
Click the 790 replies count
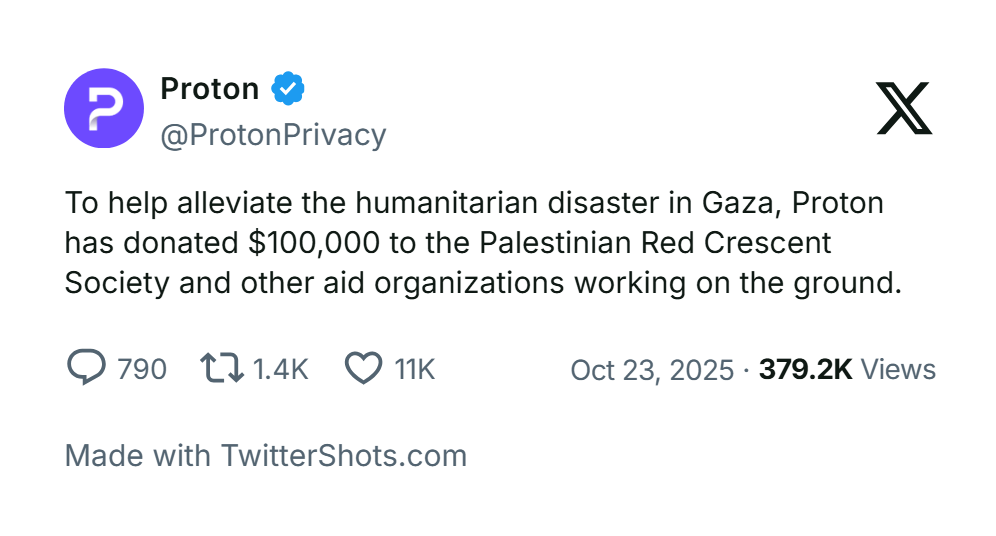[142, 370]
